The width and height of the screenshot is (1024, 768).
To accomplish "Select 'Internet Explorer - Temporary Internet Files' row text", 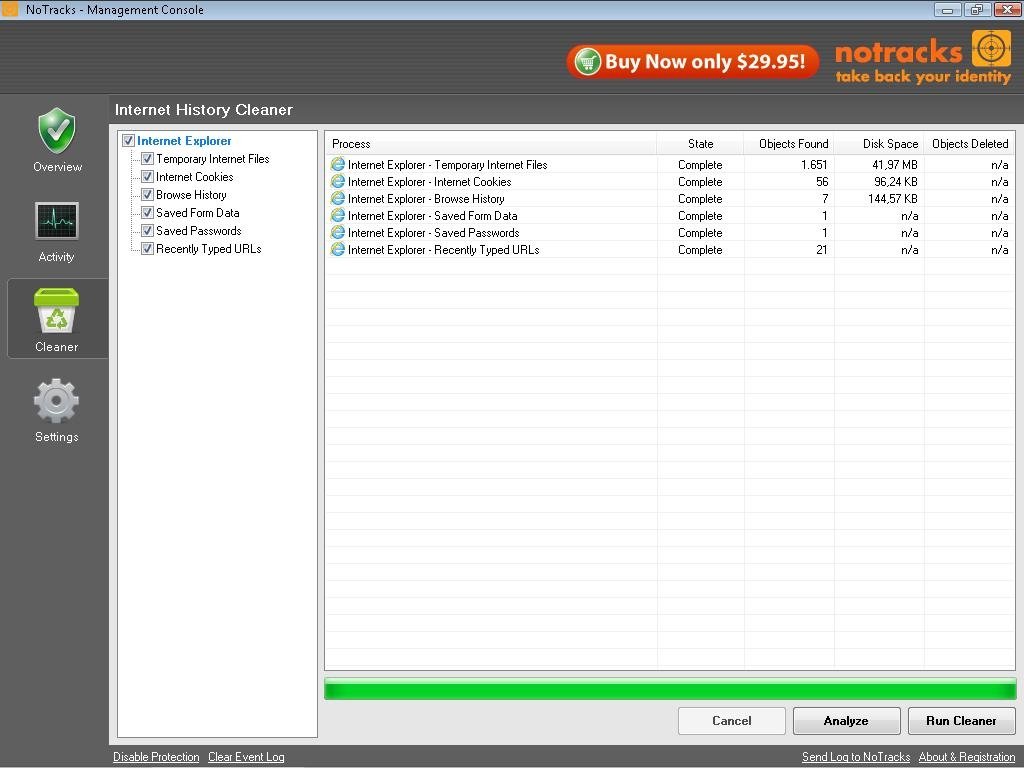I will [447, 165].
